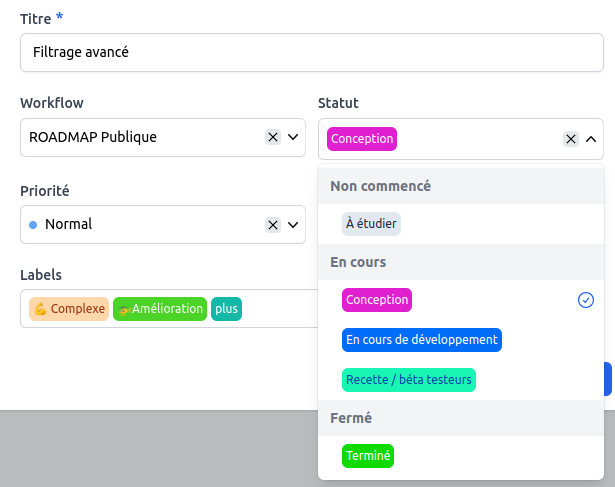The height and width of the screenshot is (487, 615).
Task: Click the blue dot beside Normal
Action: coord(33,225)
